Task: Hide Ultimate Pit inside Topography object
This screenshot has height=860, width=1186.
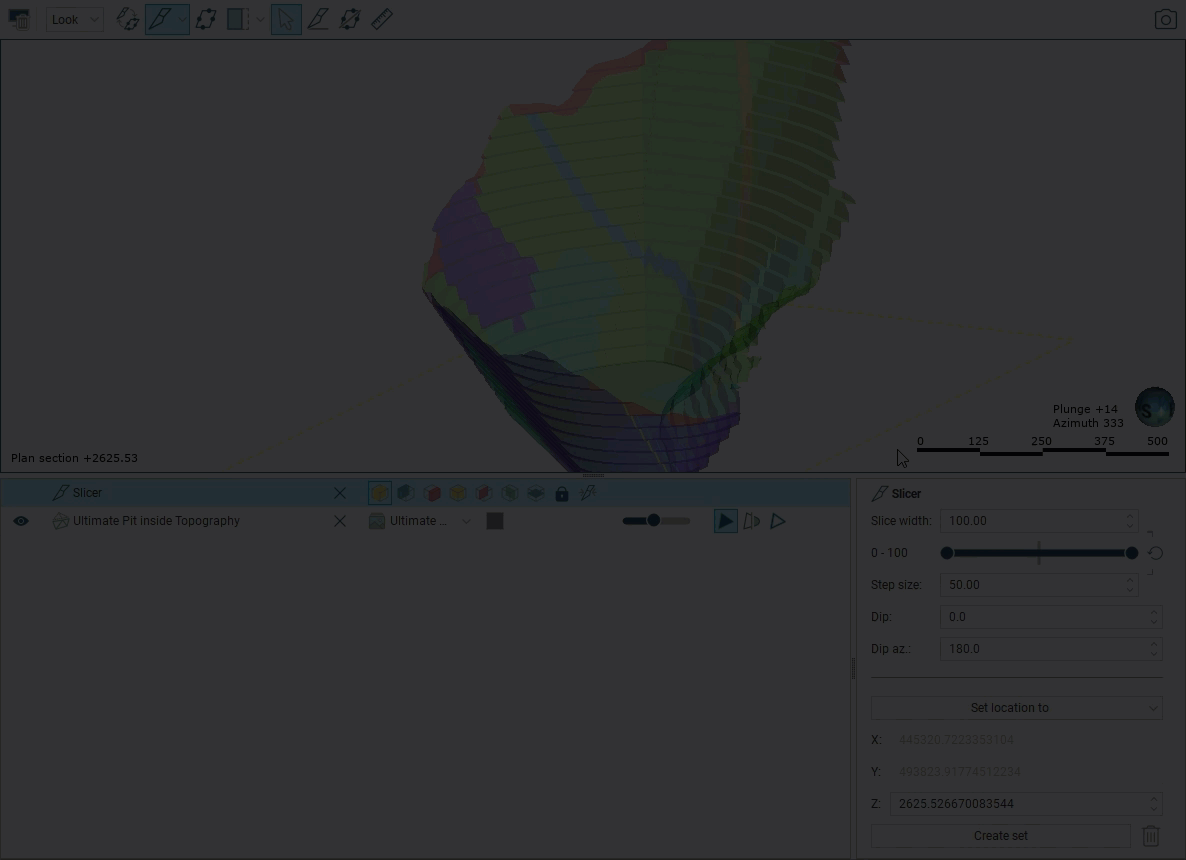Action: point(21,521)
